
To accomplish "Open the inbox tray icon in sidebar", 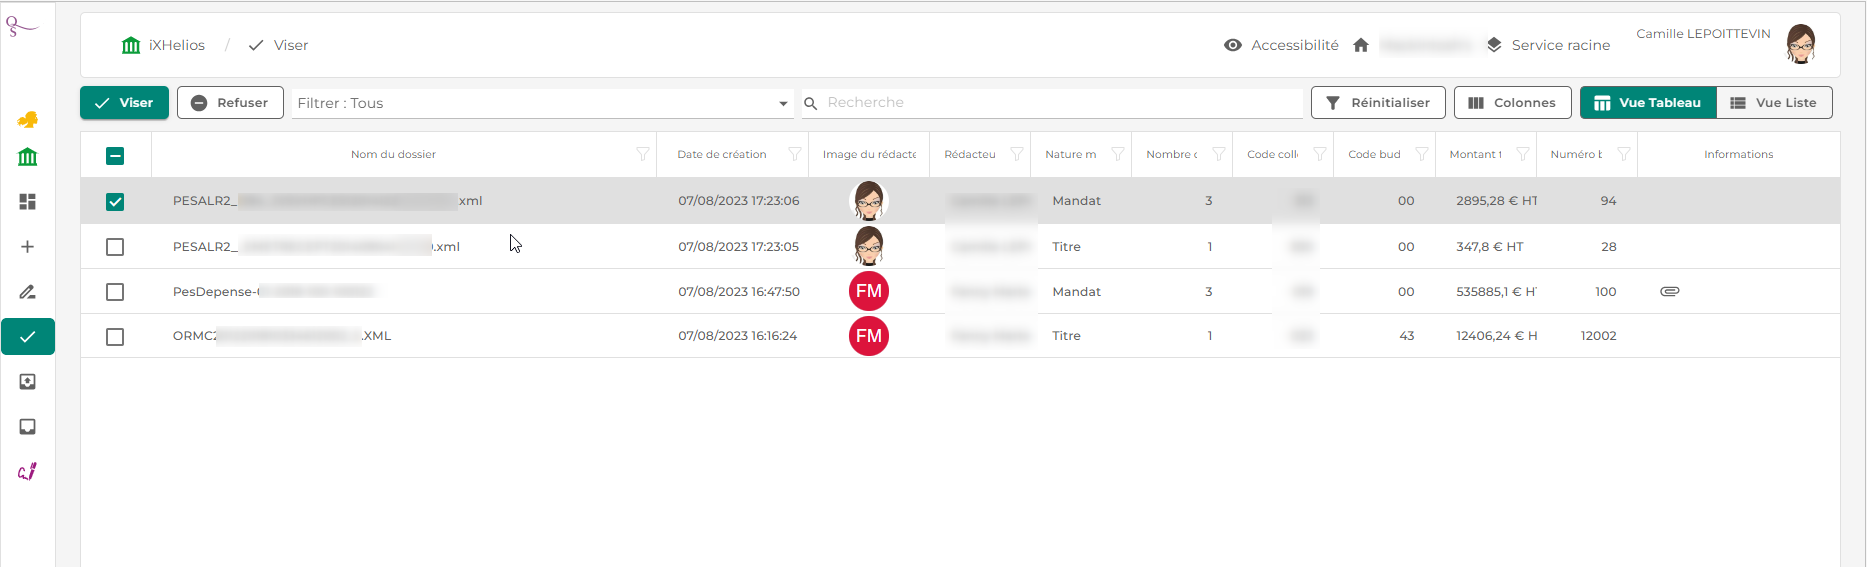I will 28,427.
